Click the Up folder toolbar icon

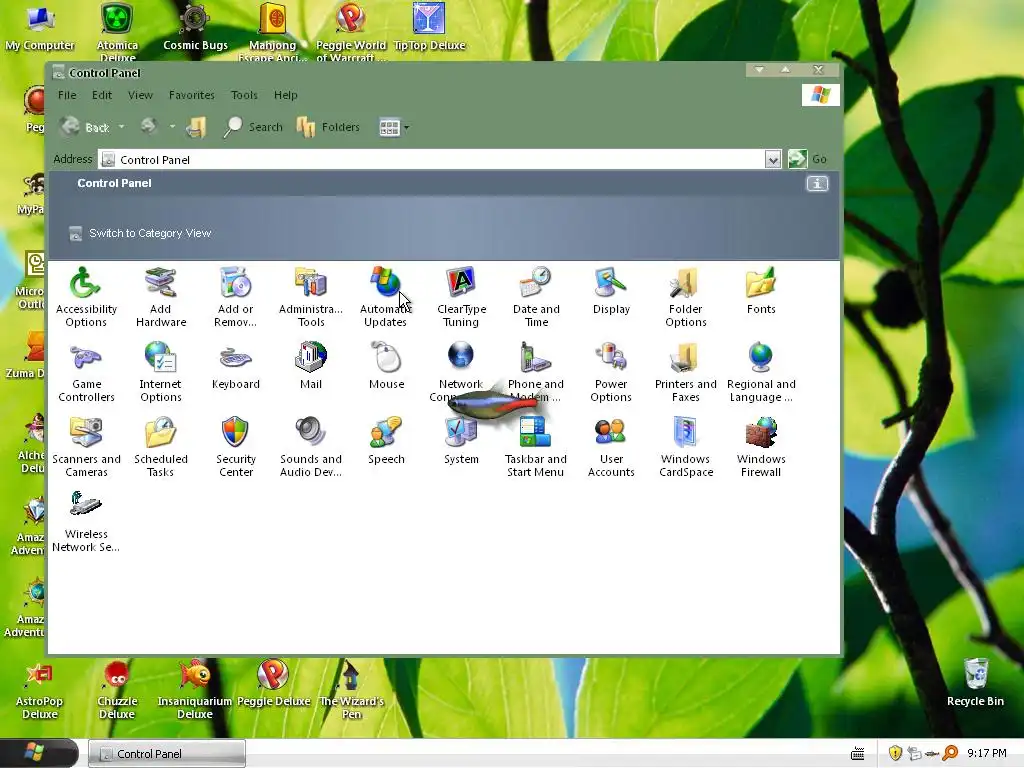196,127
